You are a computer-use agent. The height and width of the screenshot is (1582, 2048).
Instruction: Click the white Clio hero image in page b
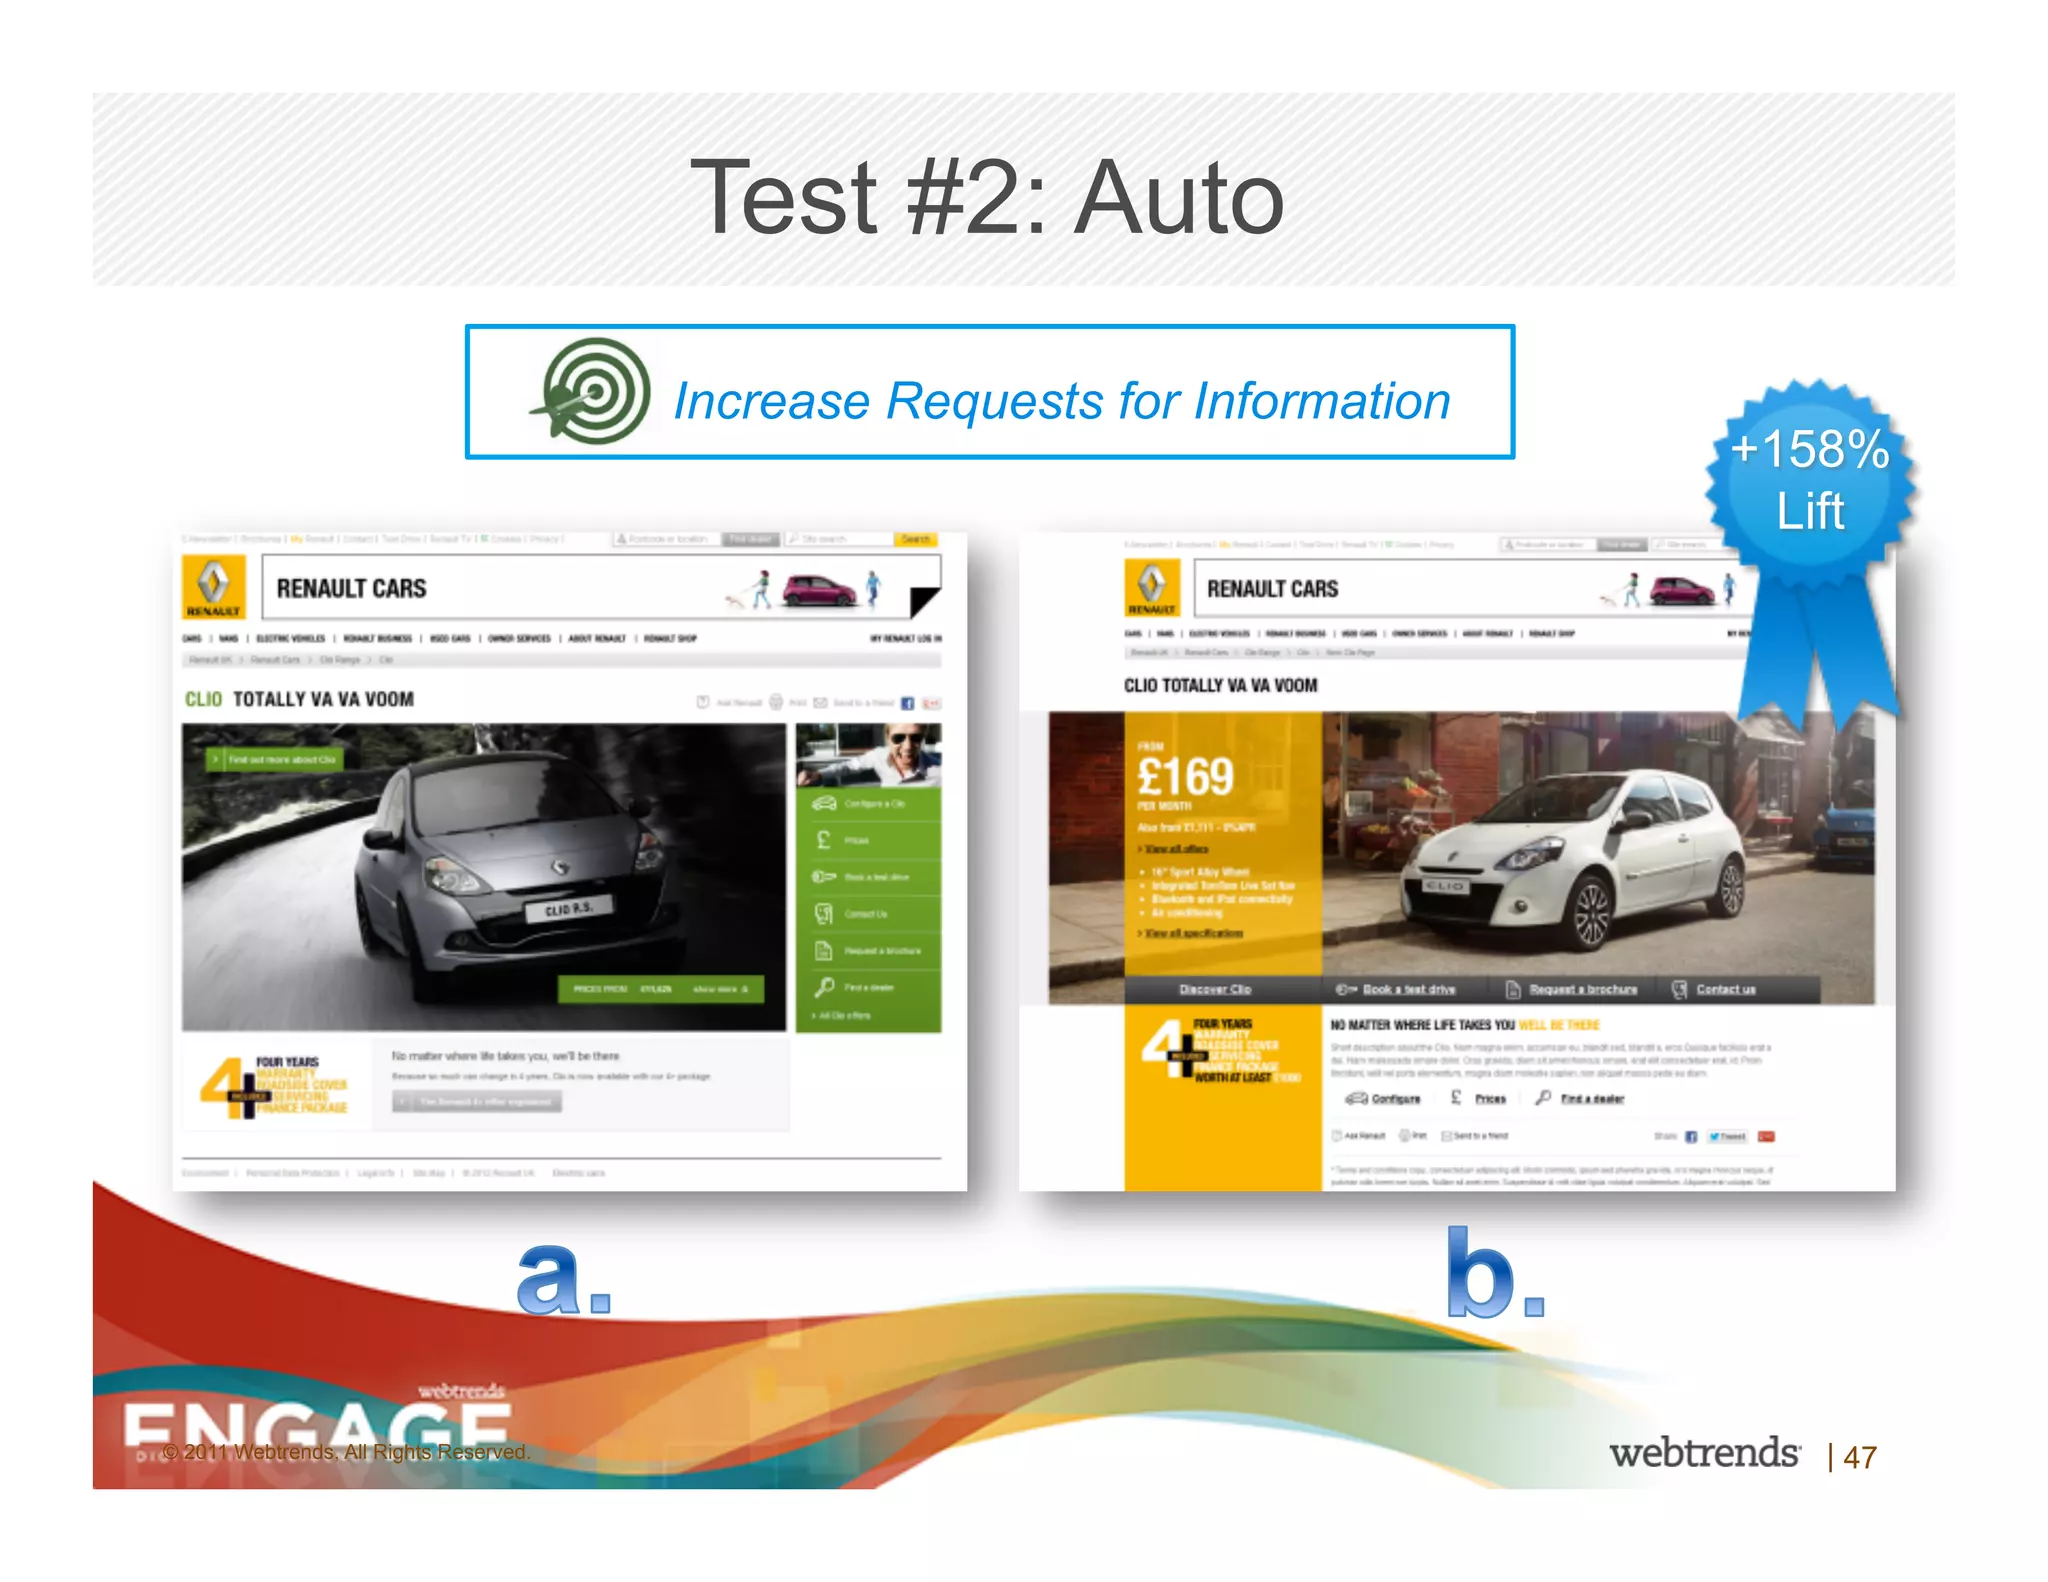pos(1597,843)
